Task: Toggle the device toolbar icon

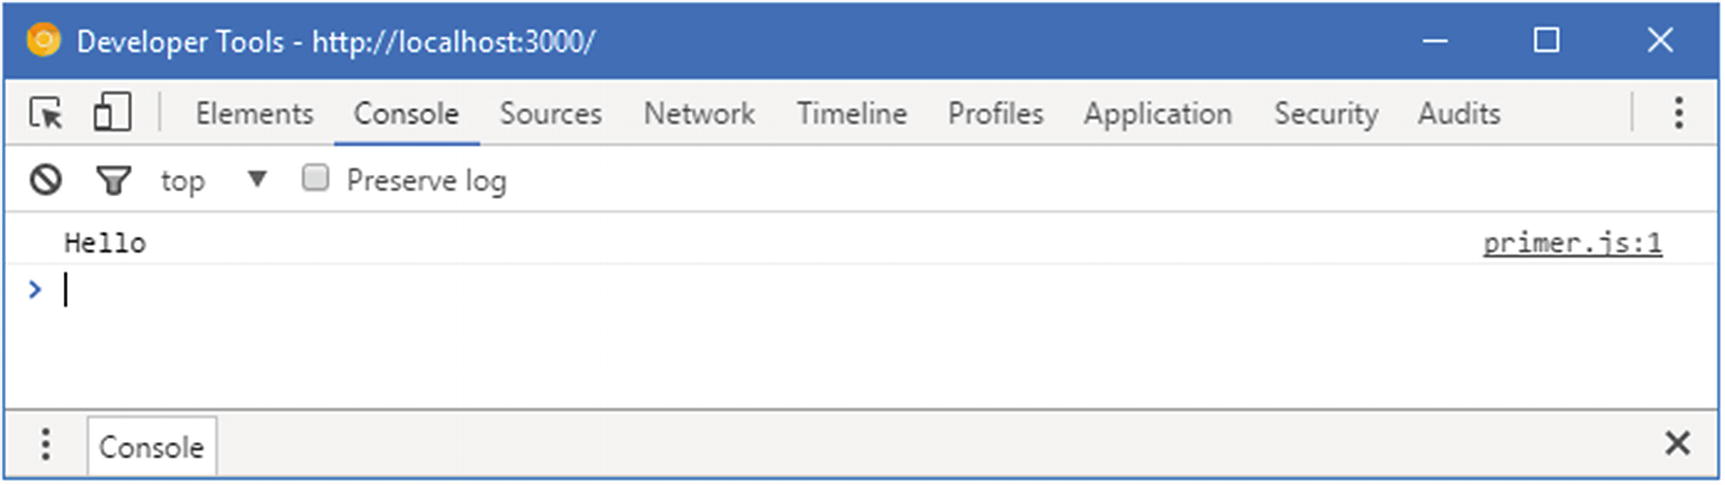Action: click(112, 113)
